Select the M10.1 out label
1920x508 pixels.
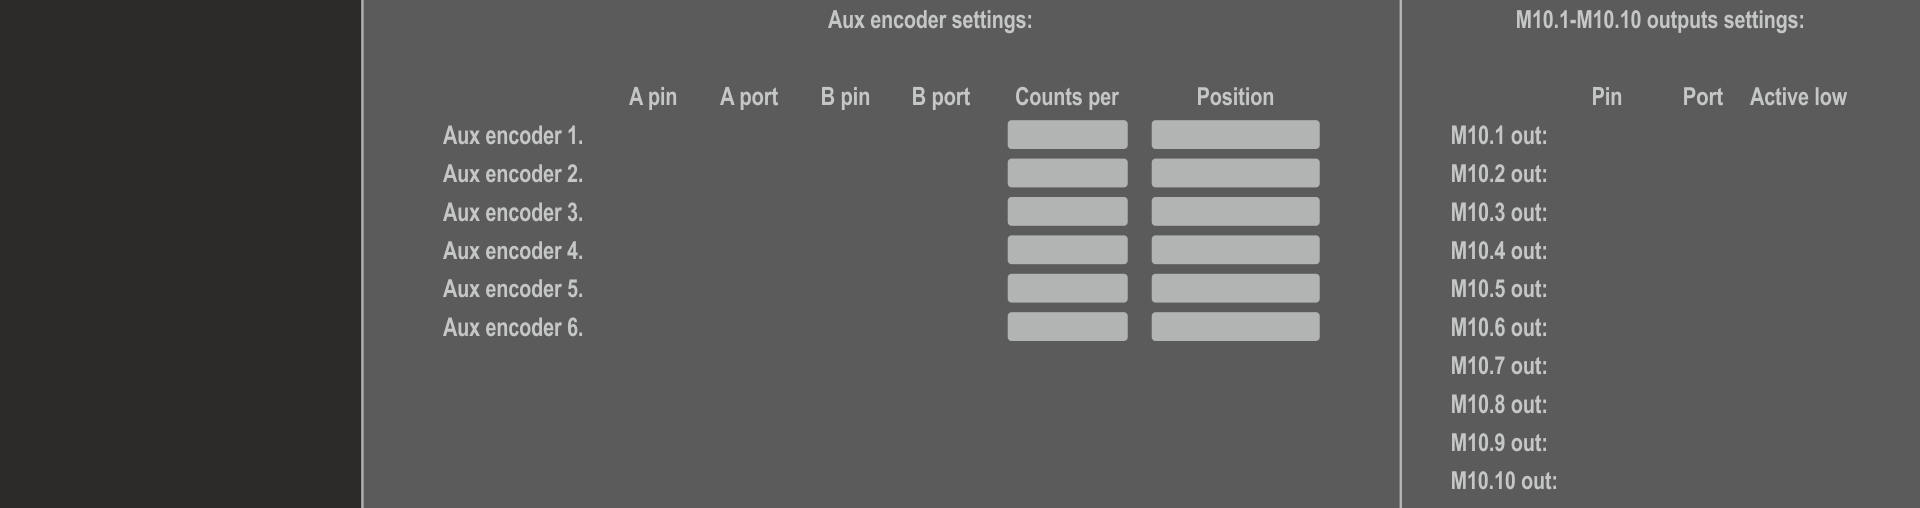pos(1498,136)
